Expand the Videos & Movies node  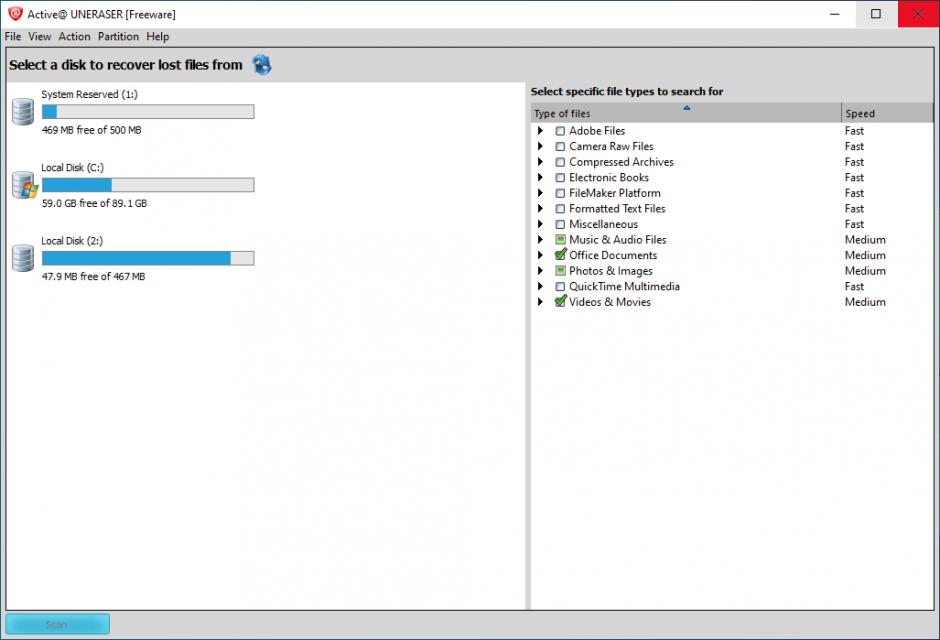(540, 302)
